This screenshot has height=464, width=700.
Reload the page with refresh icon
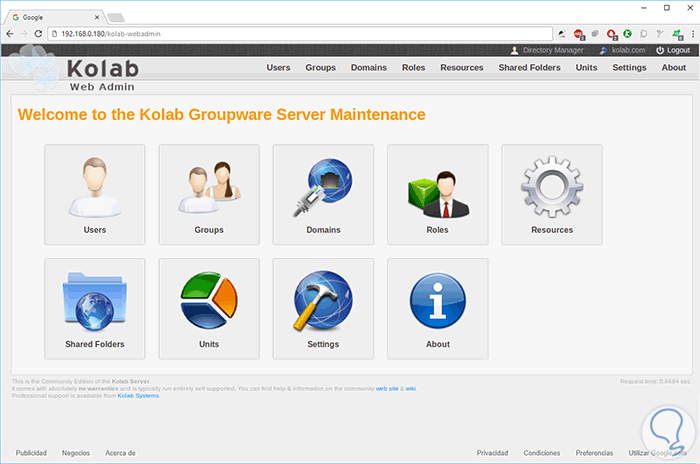pyautogui.click(x=38, y=33)
